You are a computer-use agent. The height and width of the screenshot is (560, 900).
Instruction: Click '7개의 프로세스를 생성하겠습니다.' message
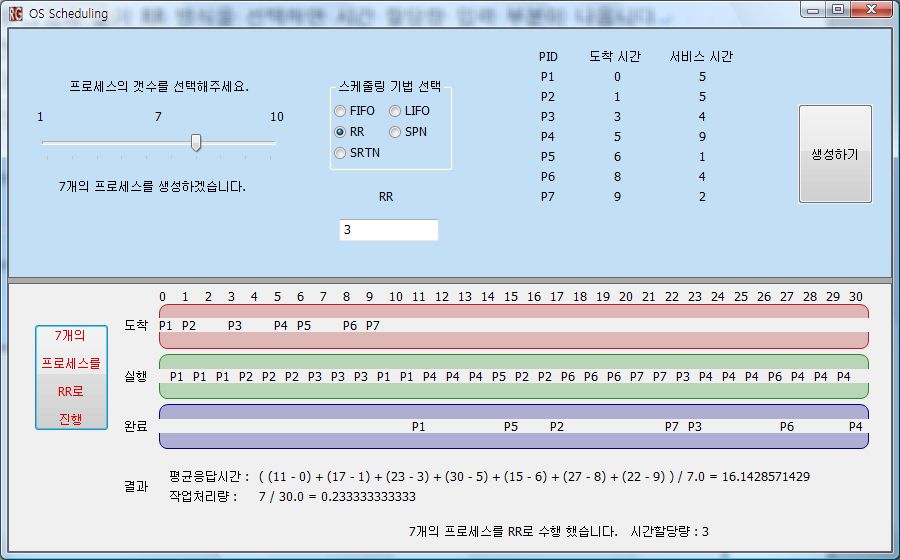152,187
